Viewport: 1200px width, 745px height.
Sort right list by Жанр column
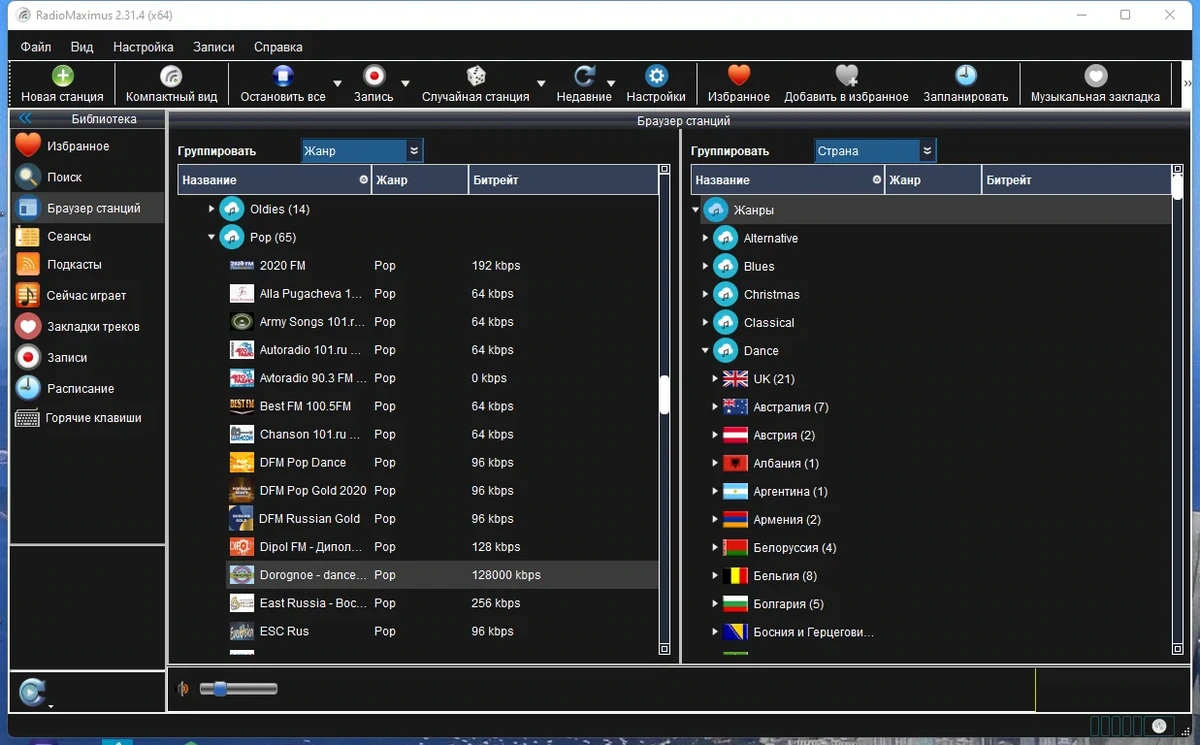[932, 180]
